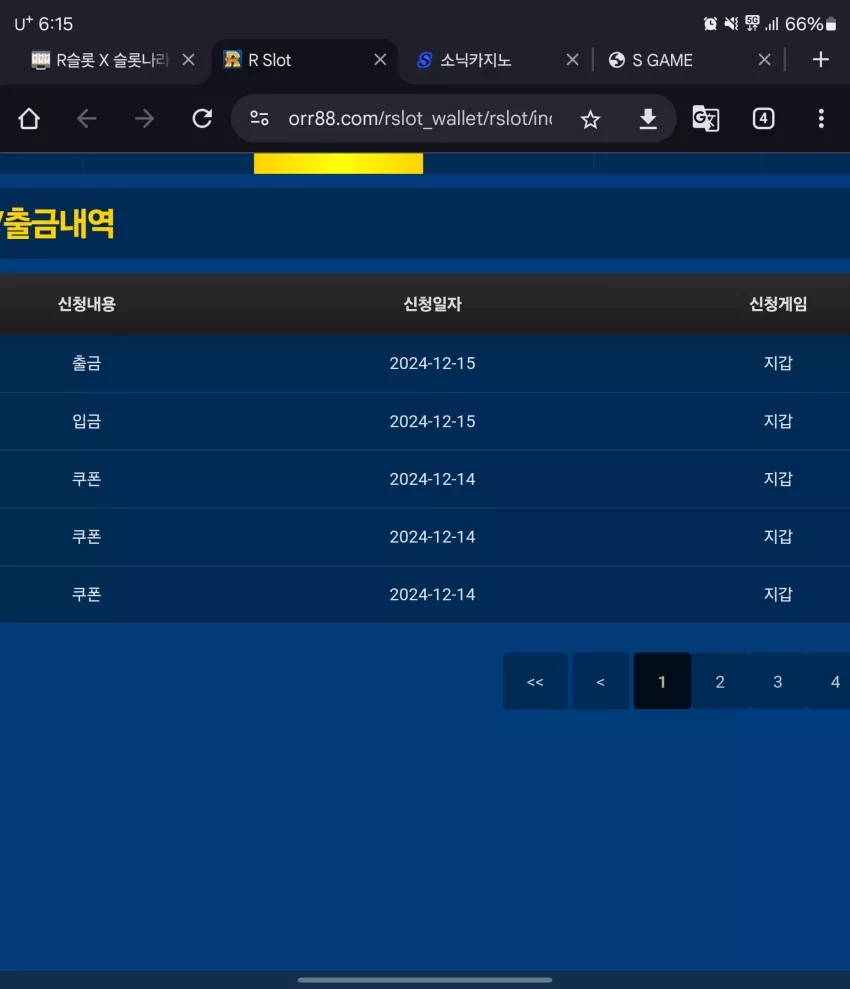Image resolution: width=850 pixels, height=989 pixels.
Task: Tap the battery icon in status bar
Action: coord(831,24)
